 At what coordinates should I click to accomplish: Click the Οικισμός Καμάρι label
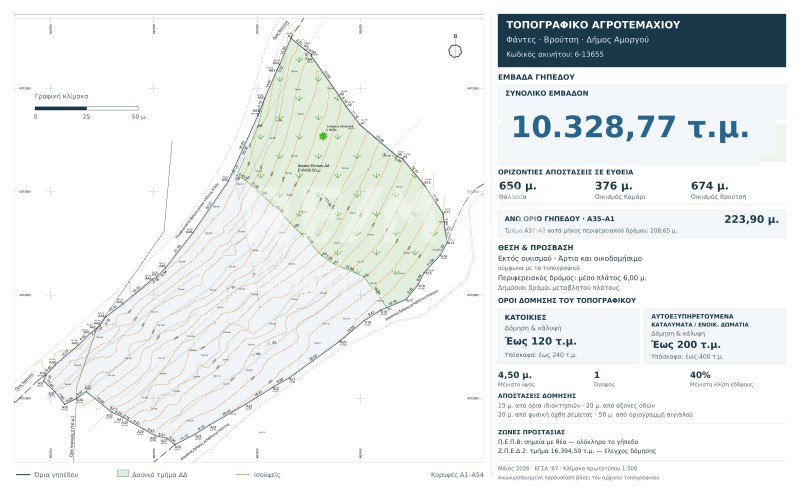[x=620, y=197]
